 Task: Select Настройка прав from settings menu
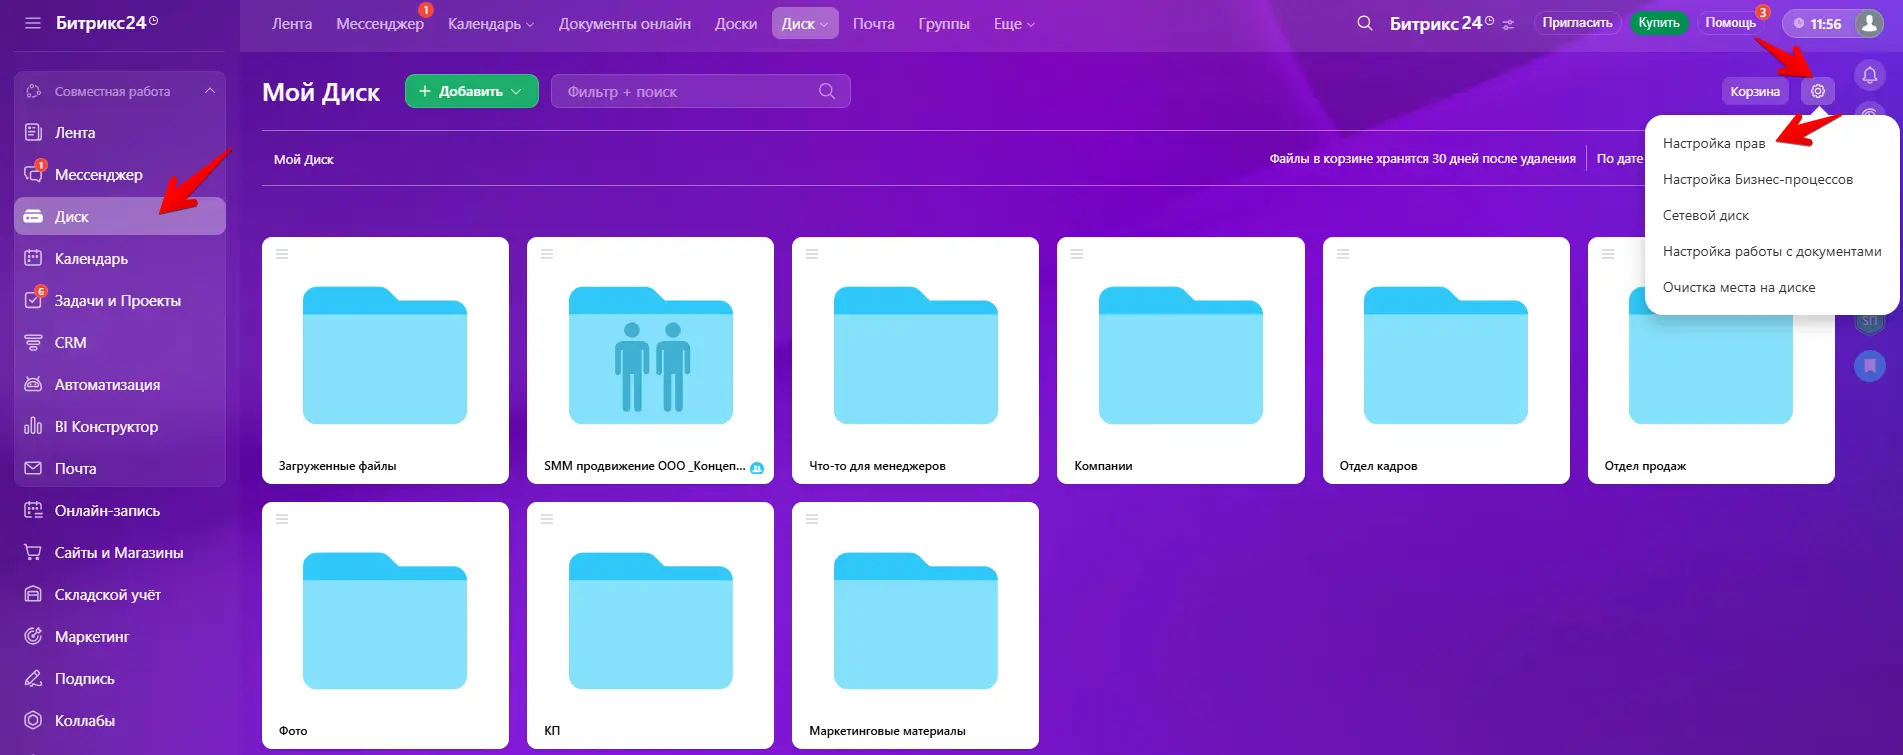(1713, 144)
